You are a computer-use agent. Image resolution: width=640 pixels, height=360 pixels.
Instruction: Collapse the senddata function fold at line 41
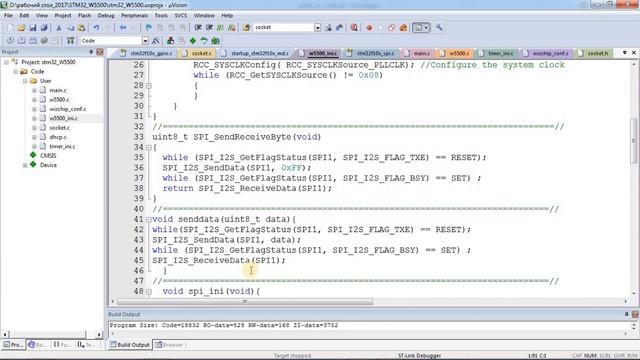[149, 220]
